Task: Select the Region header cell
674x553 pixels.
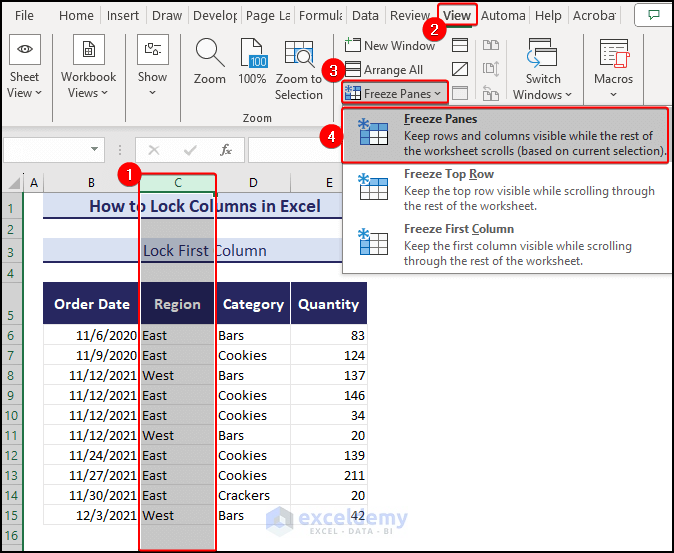Action: click(178, 303)
